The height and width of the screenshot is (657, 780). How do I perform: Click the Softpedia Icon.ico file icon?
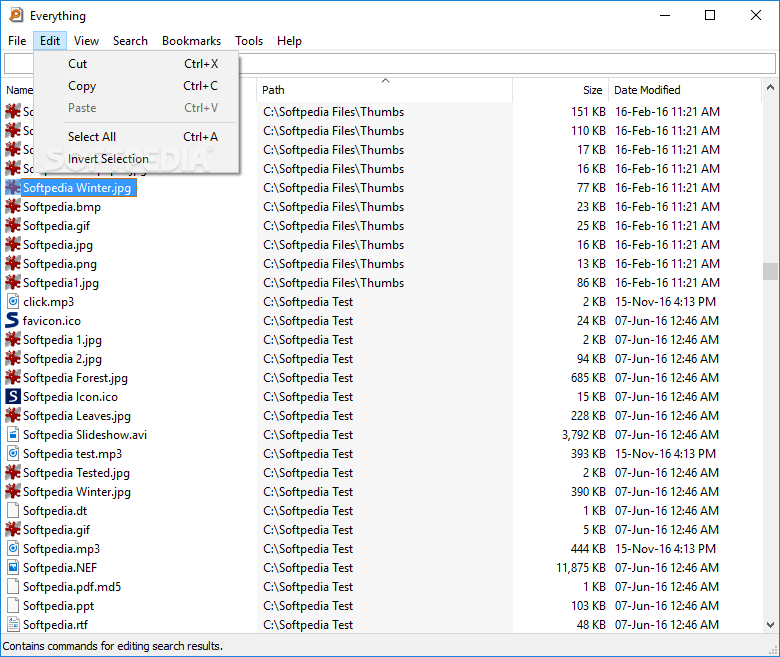pyautogui.click(x=13, y=397)
